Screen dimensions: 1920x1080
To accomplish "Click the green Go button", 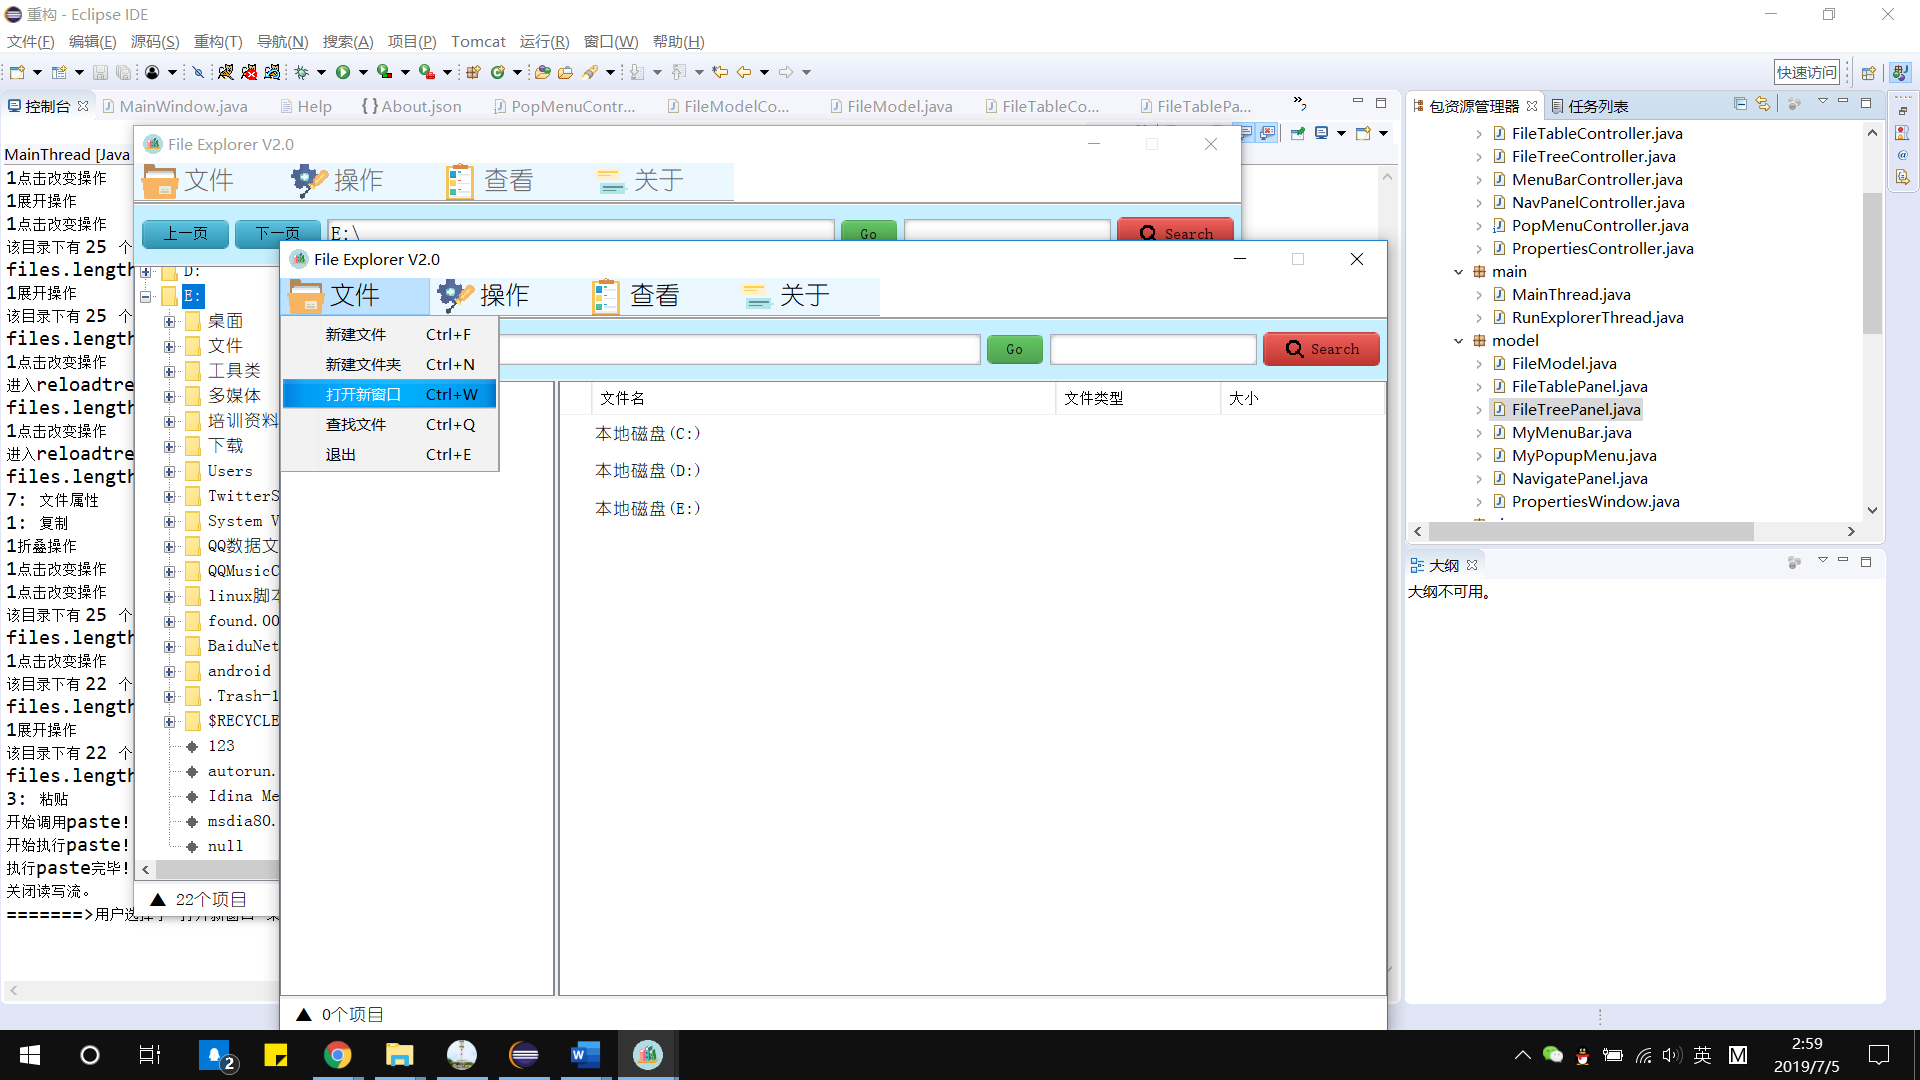I will 1013,349.
